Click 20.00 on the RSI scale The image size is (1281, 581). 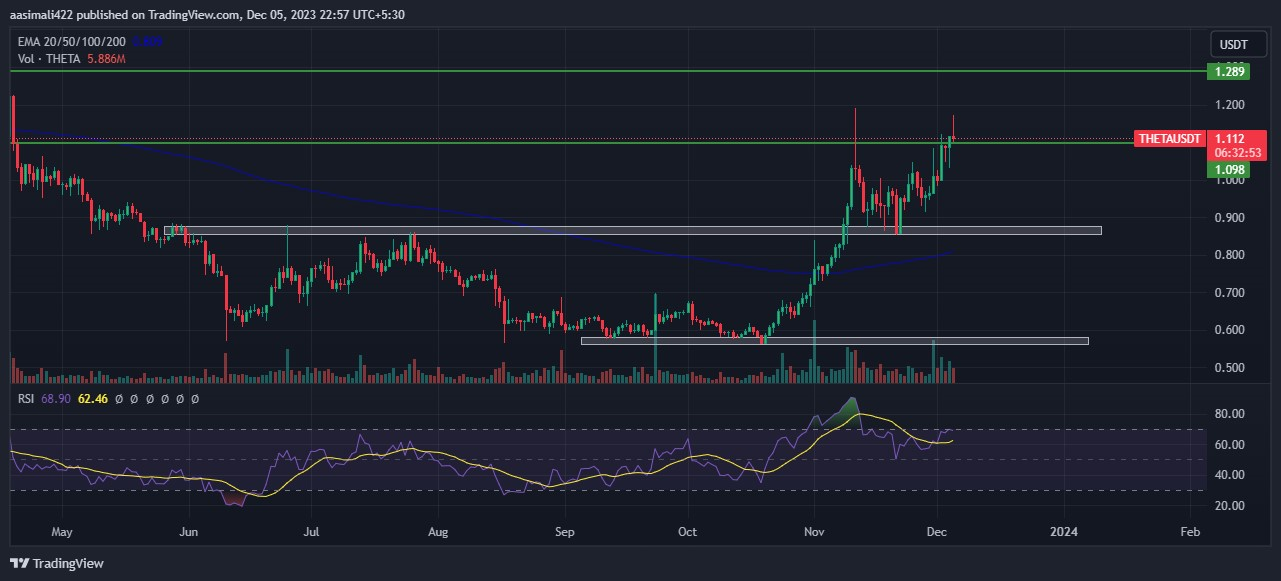1229,506
